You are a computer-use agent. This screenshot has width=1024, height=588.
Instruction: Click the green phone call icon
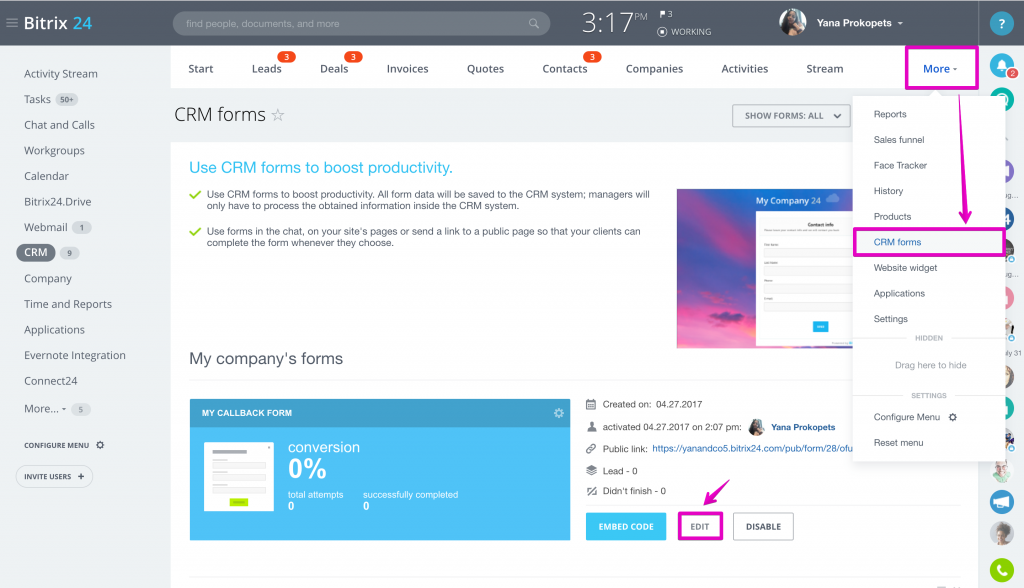coord(1002,570)
